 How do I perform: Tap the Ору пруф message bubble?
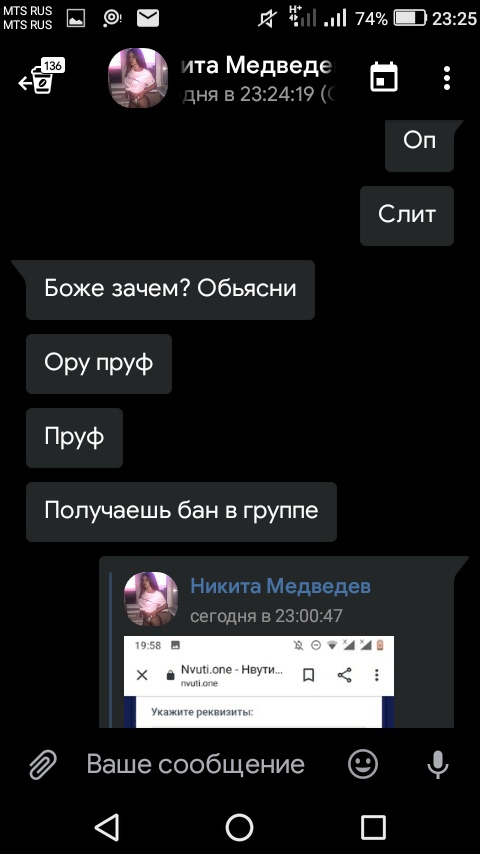tap(99, 363)
